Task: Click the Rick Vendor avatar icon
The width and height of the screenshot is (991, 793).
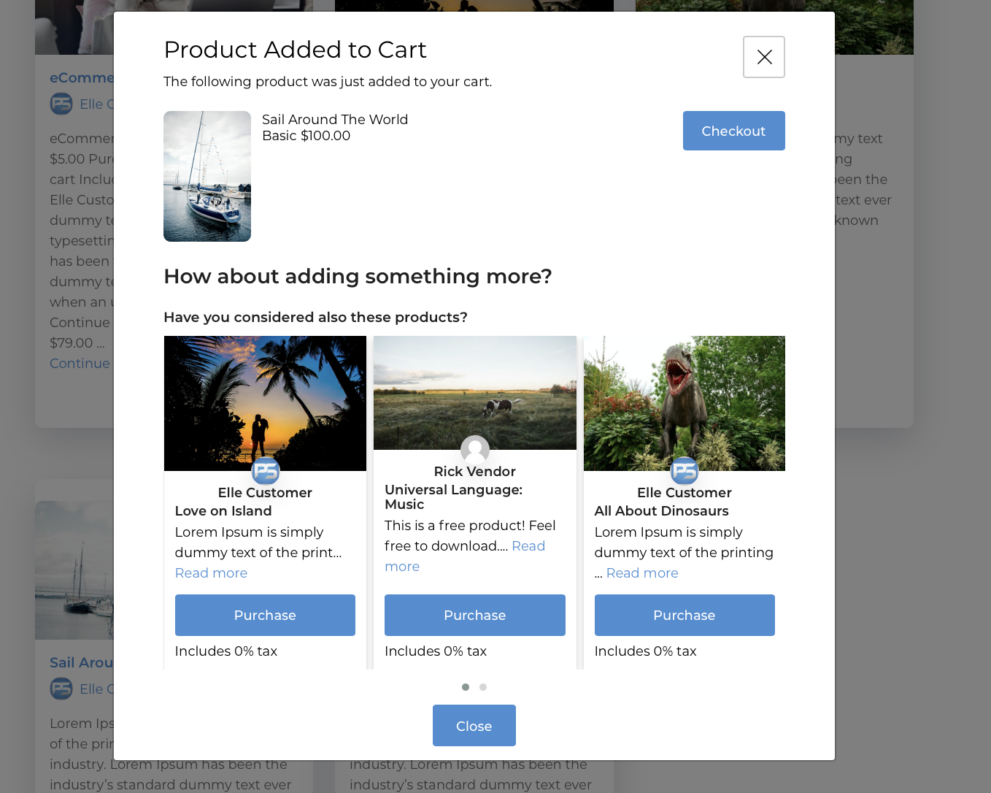Action: (474, 450)
